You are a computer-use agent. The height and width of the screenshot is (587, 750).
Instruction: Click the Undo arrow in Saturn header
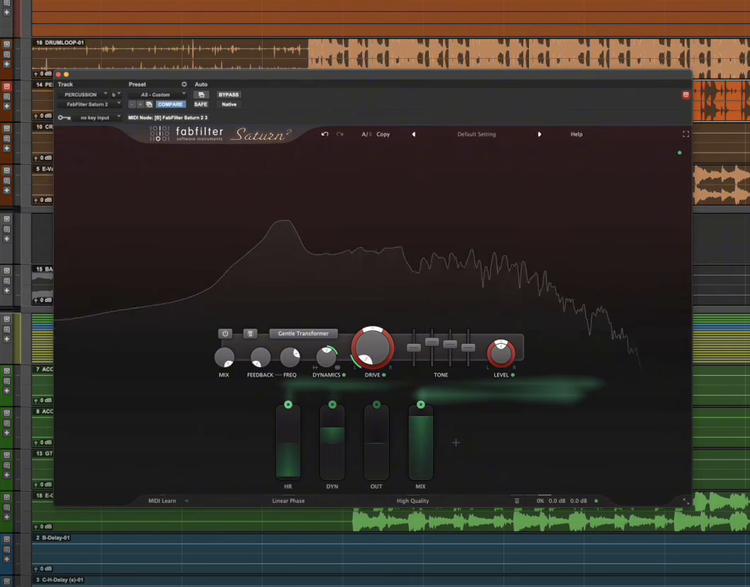[x=325, y=134]
